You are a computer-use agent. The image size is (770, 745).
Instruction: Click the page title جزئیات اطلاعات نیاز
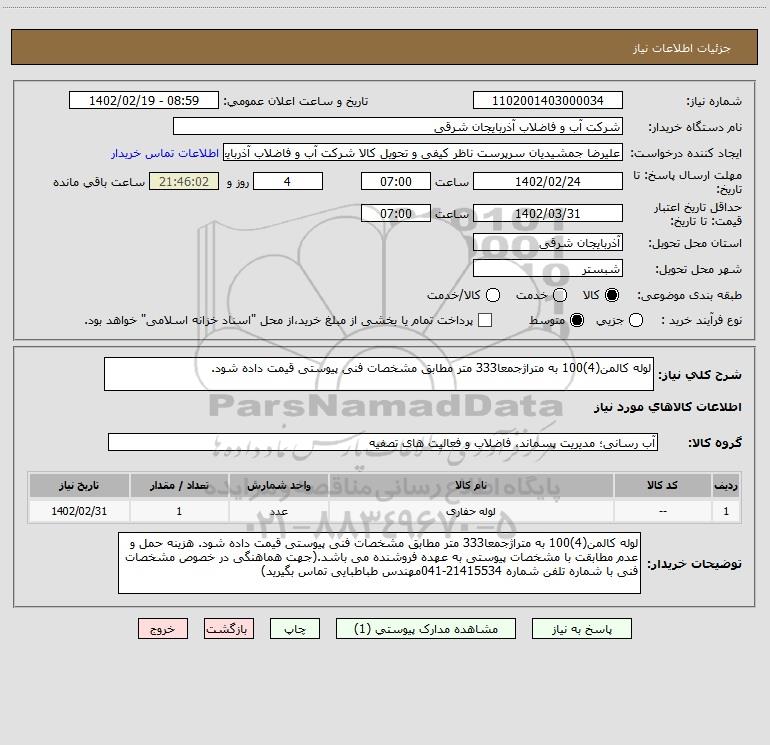(682, 48)
